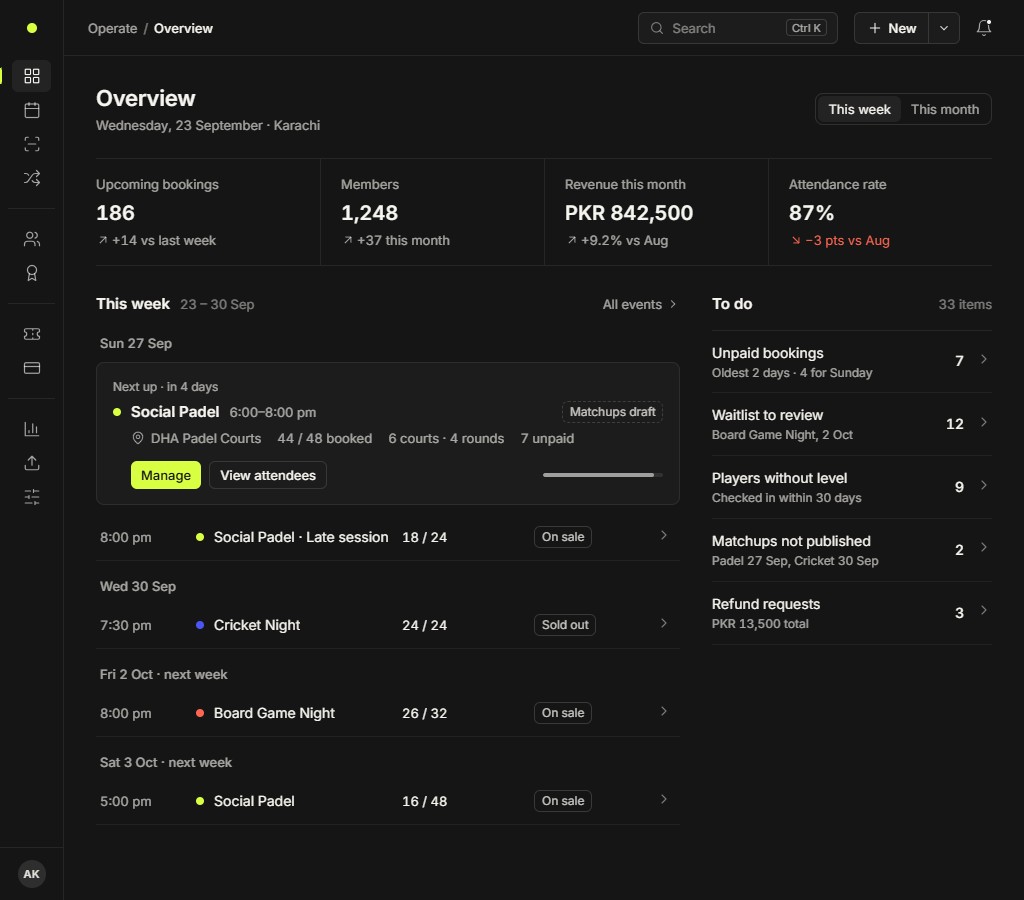
Task: Open Waitlist to review chevron
Action: [984, 422]
